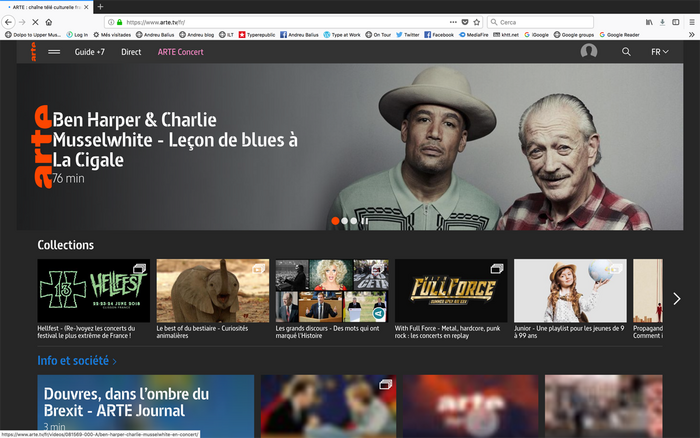Open the Typerepublic bookmark
700x438 pixels.
257,34
